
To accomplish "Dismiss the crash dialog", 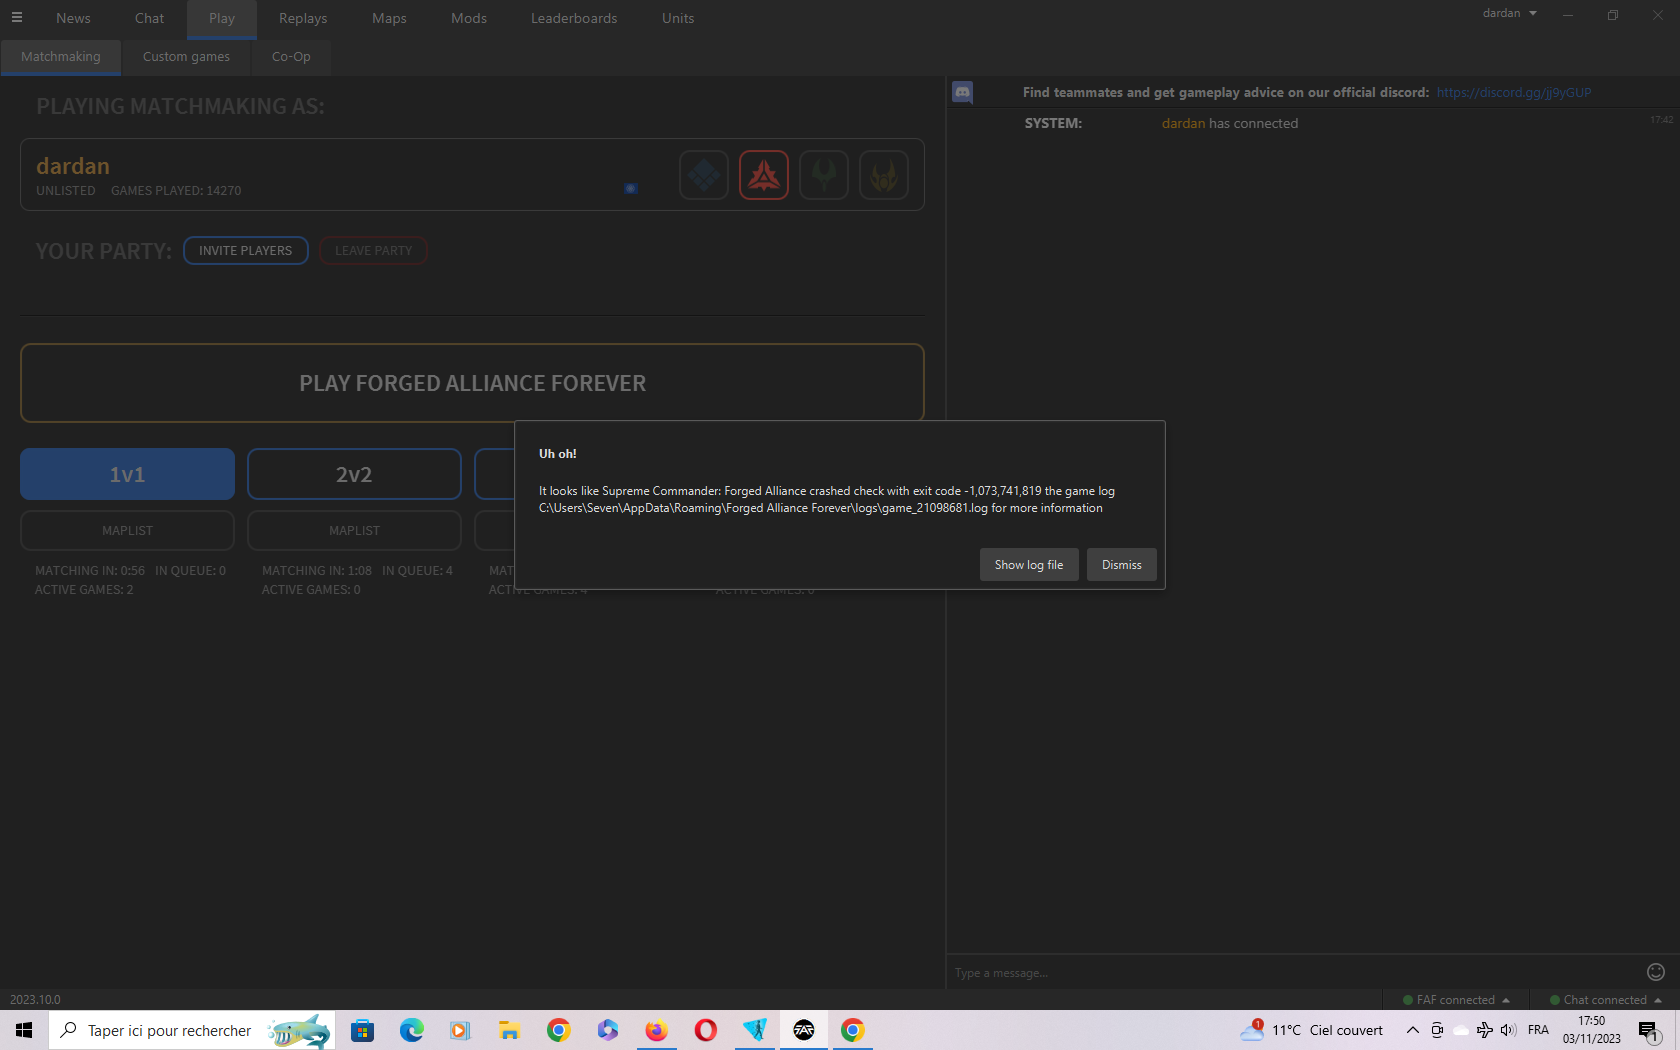I will (x=1122, y=565).
